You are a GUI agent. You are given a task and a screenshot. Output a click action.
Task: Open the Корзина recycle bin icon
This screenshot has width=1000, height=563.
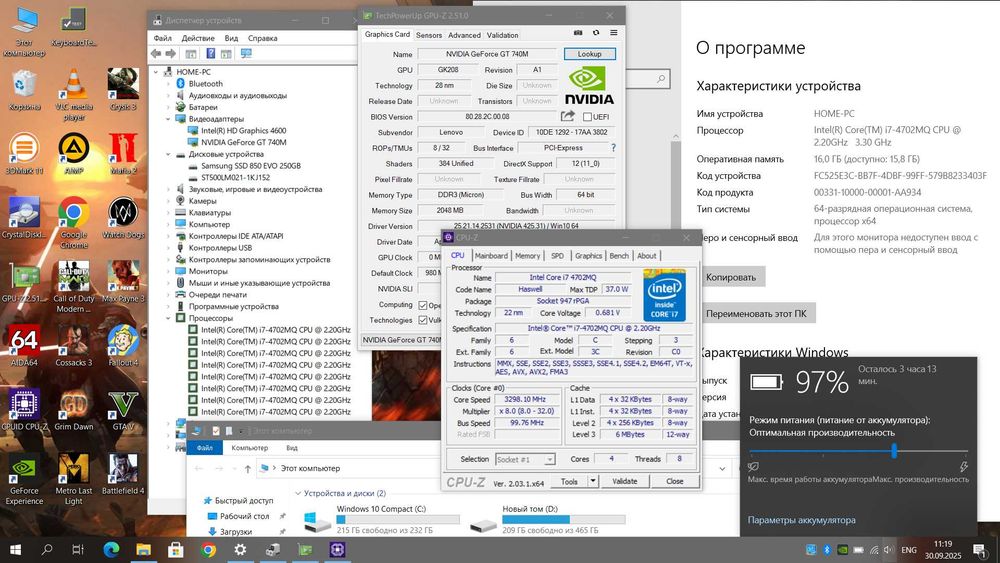pos(24,89)
